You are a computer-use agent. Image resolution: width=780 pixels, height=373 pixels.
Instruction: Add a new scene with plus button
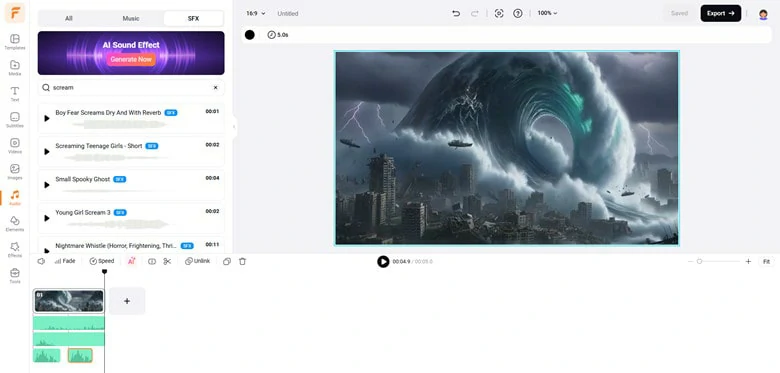click(x=127, y=301)
